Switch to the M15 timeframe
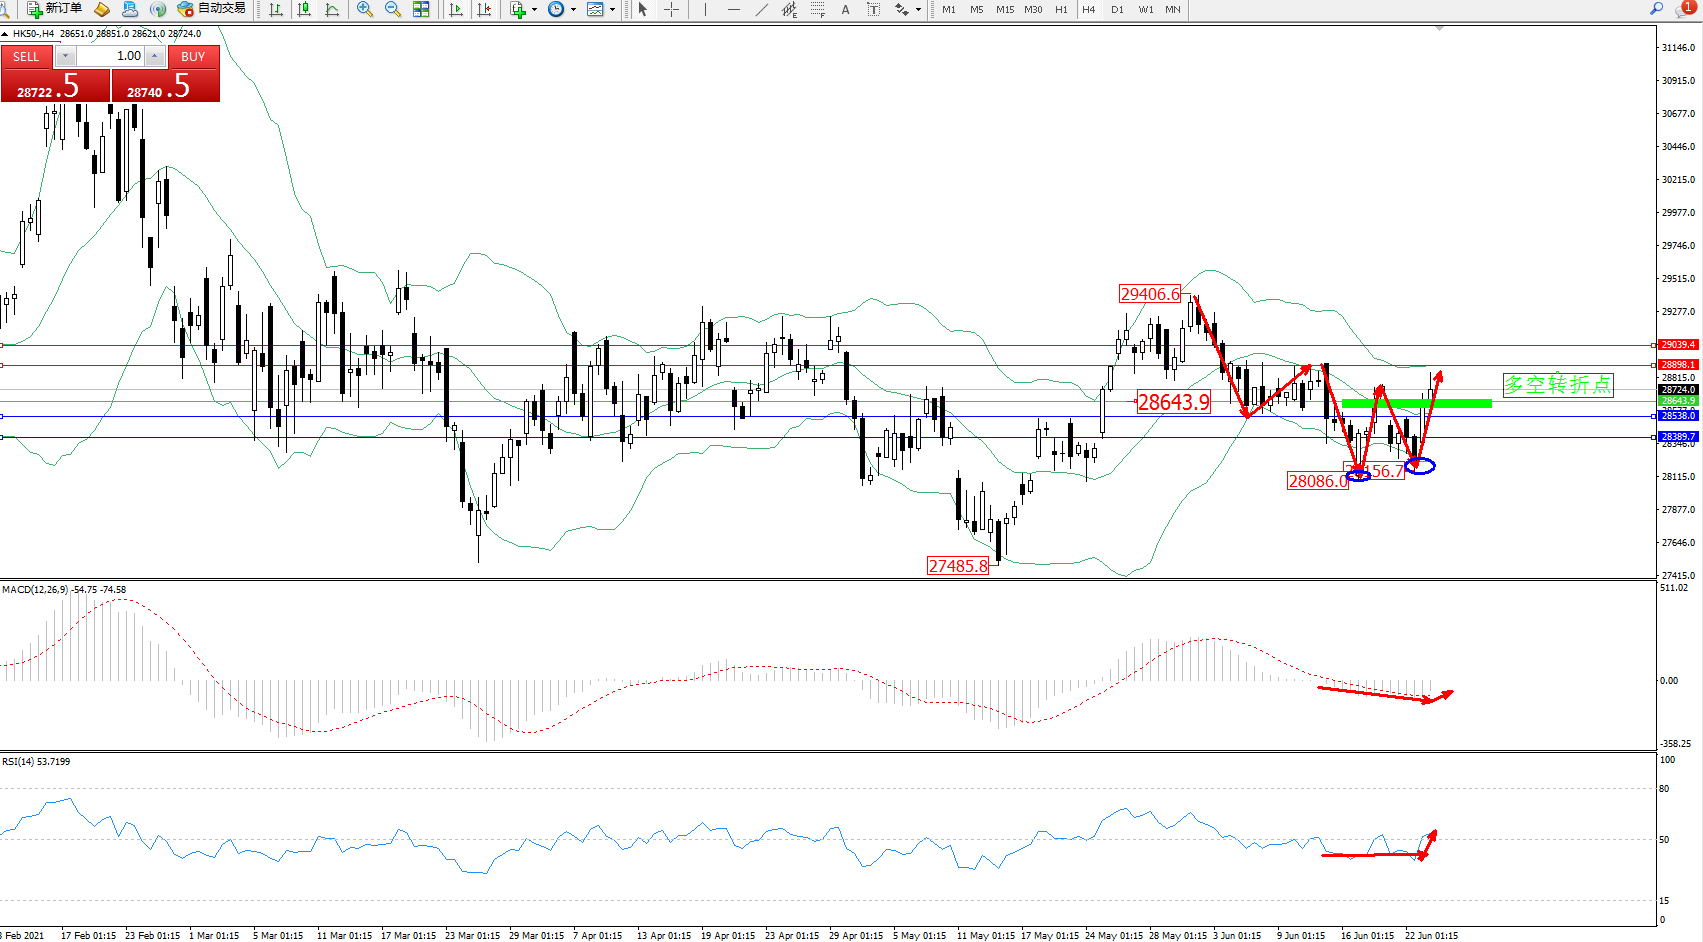 pos(1005,9)
